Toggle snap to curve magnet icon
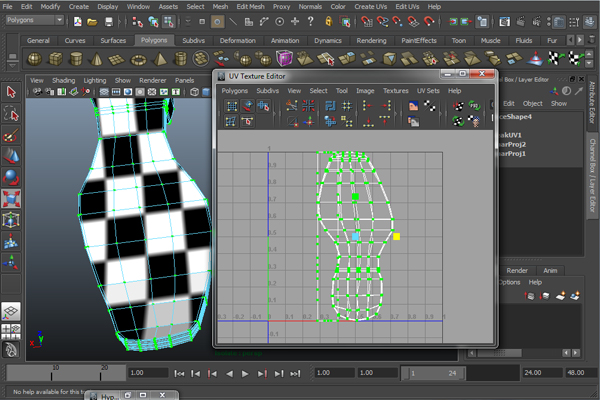 pos(382,21)
